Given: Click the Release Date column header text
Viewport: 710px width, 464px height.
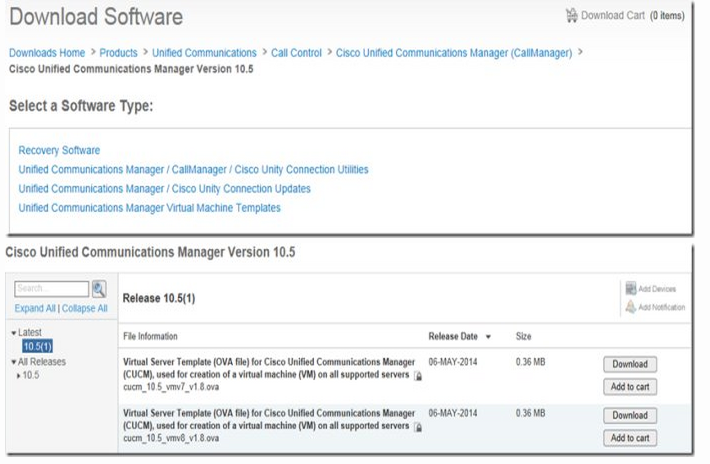Looking at the screenshot, I should 453,336.
